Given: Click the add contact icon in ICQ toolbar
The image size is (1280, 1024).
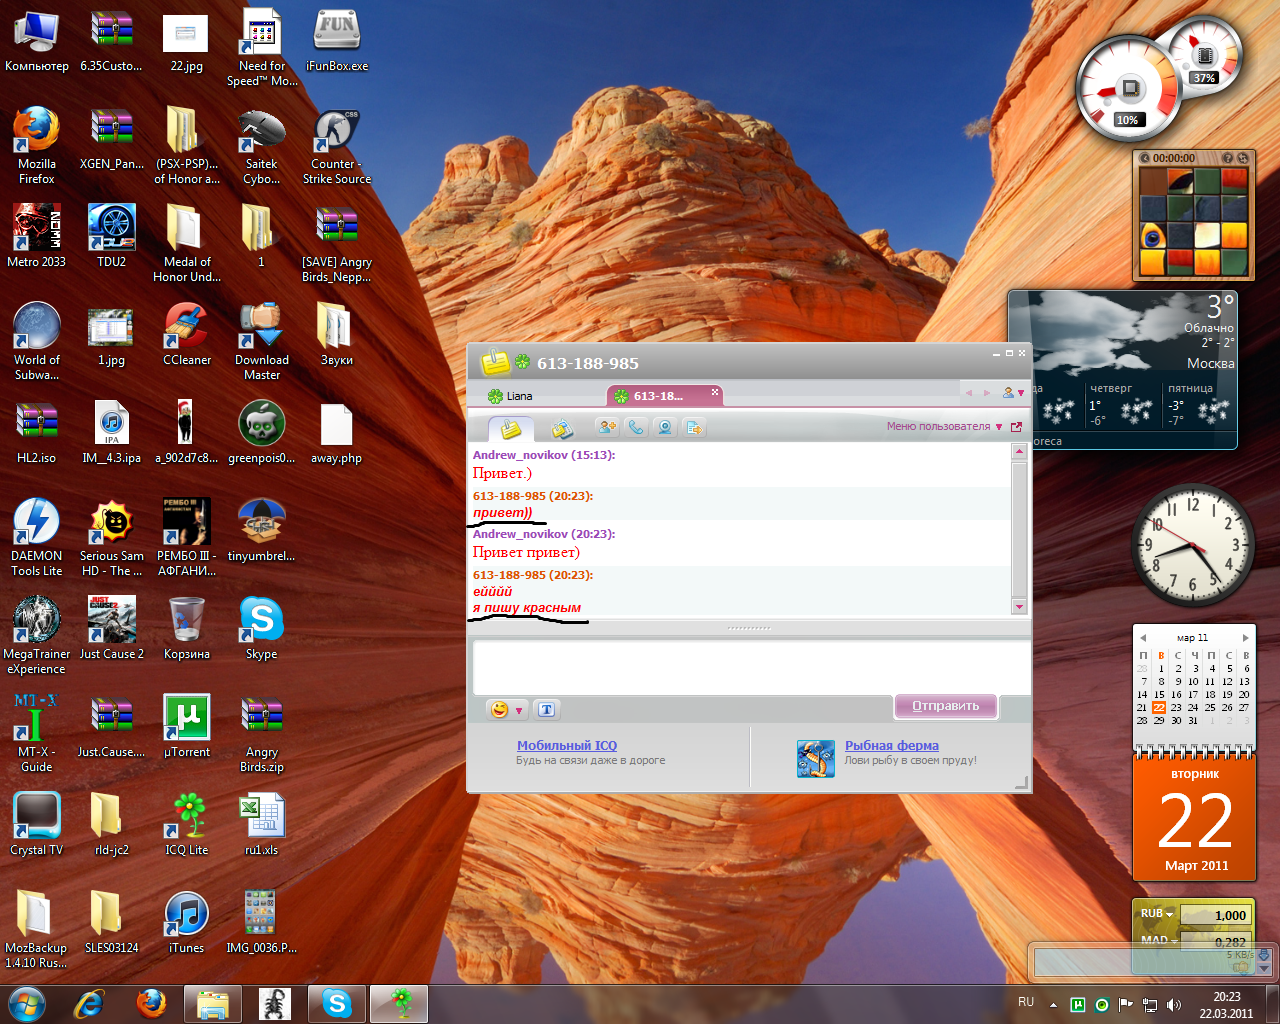Looking at the screenshot, I should point(606,427).
